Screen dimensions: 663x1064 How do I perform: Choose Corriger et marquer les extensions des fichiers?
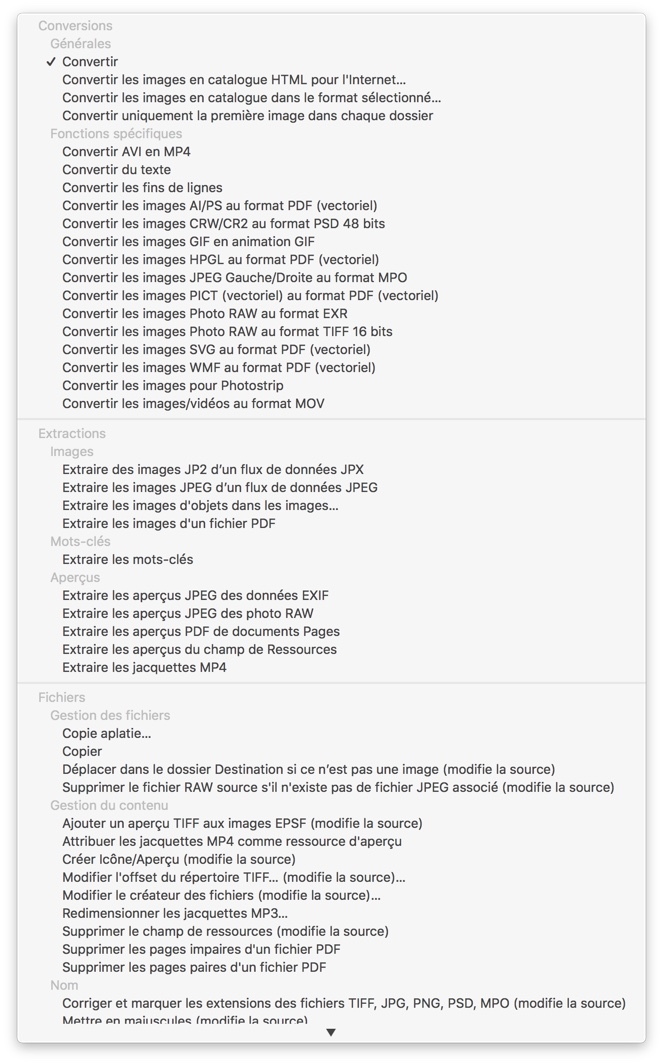[331, 1003]
